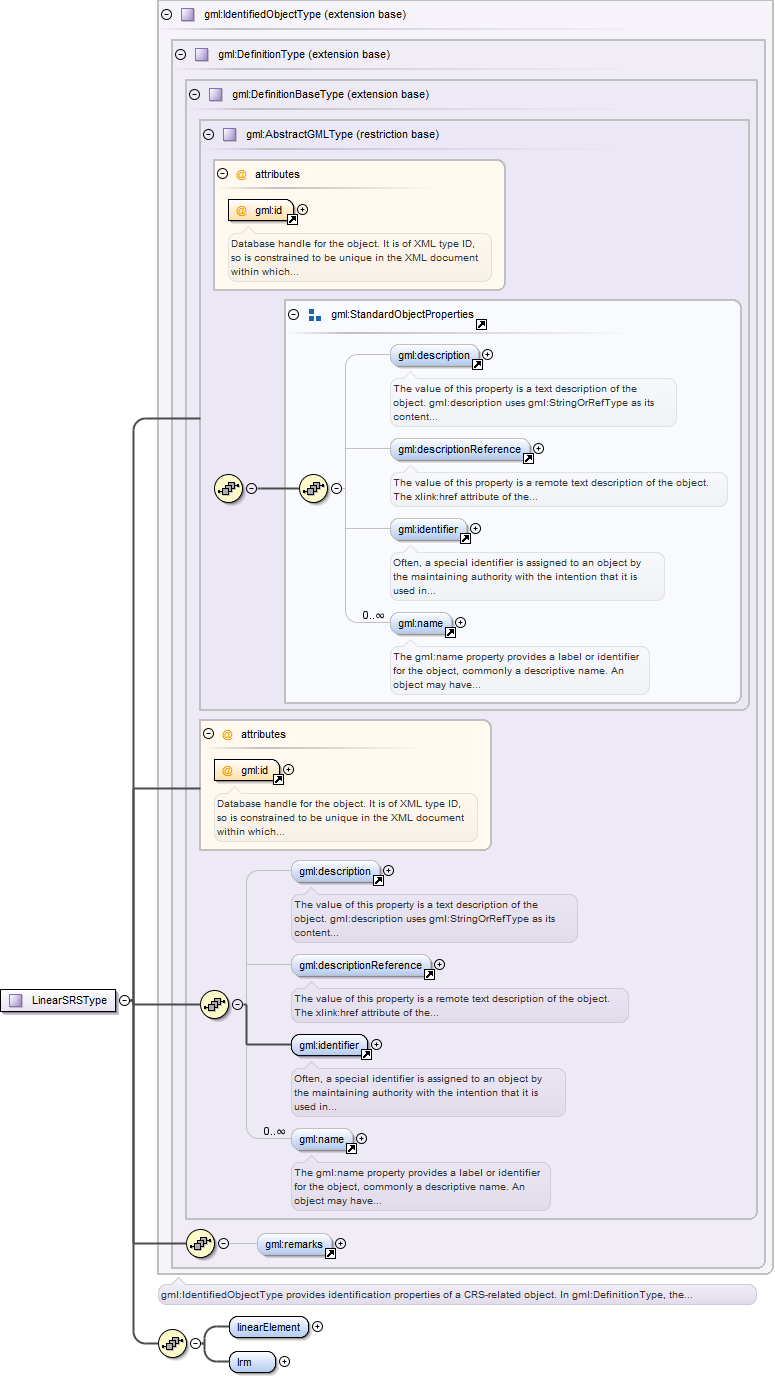Follow the gml:StandardObjectProperties reference arrow icon
Screen dimensions: 775x1378
click(x=481, y=325)
